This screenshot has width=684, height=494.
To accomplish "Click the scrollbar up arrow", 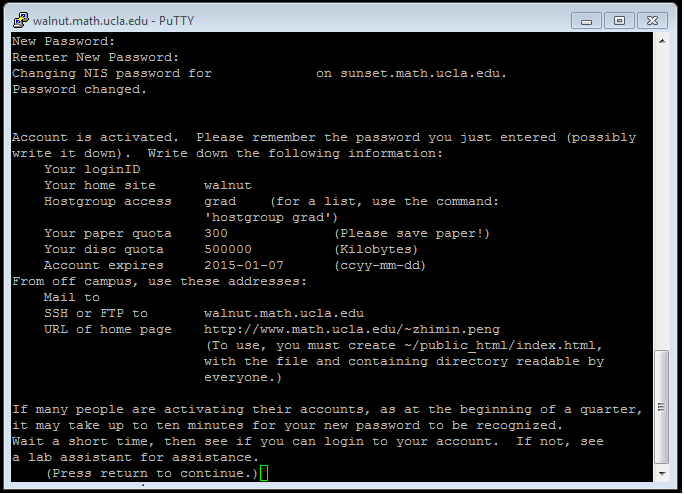I will [662, 41].
